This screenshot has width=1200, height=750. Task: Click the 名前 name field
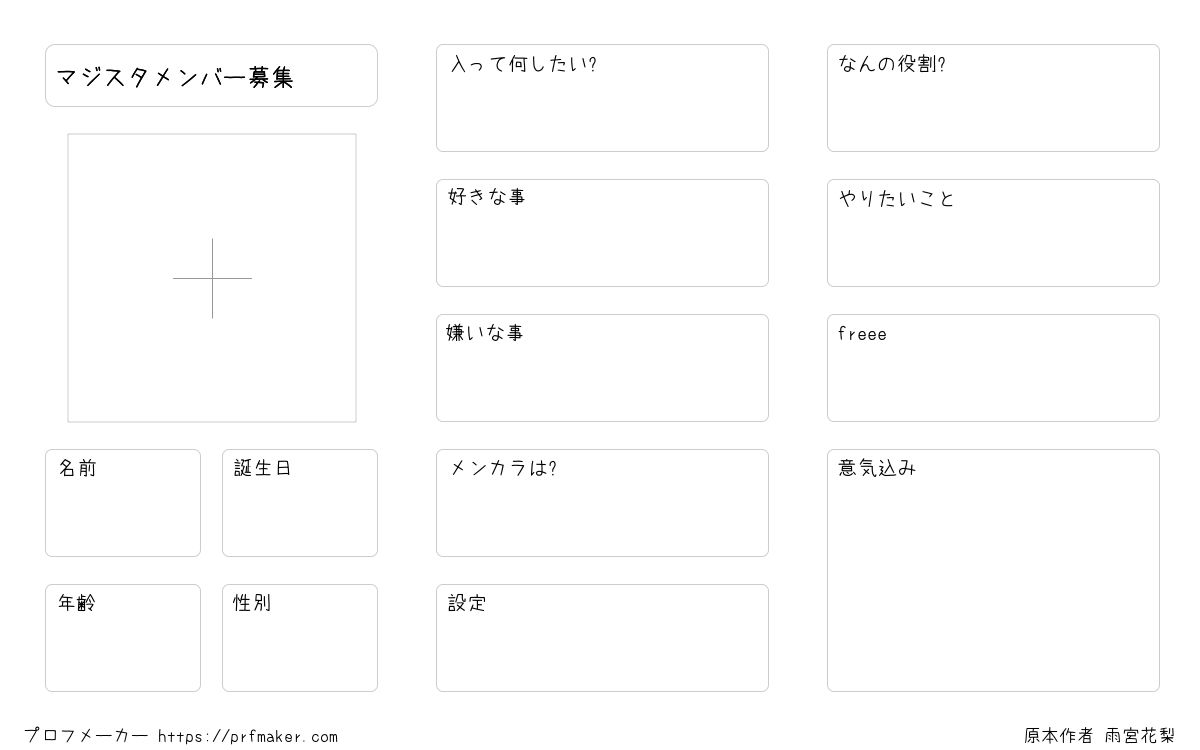coord(123,503)
